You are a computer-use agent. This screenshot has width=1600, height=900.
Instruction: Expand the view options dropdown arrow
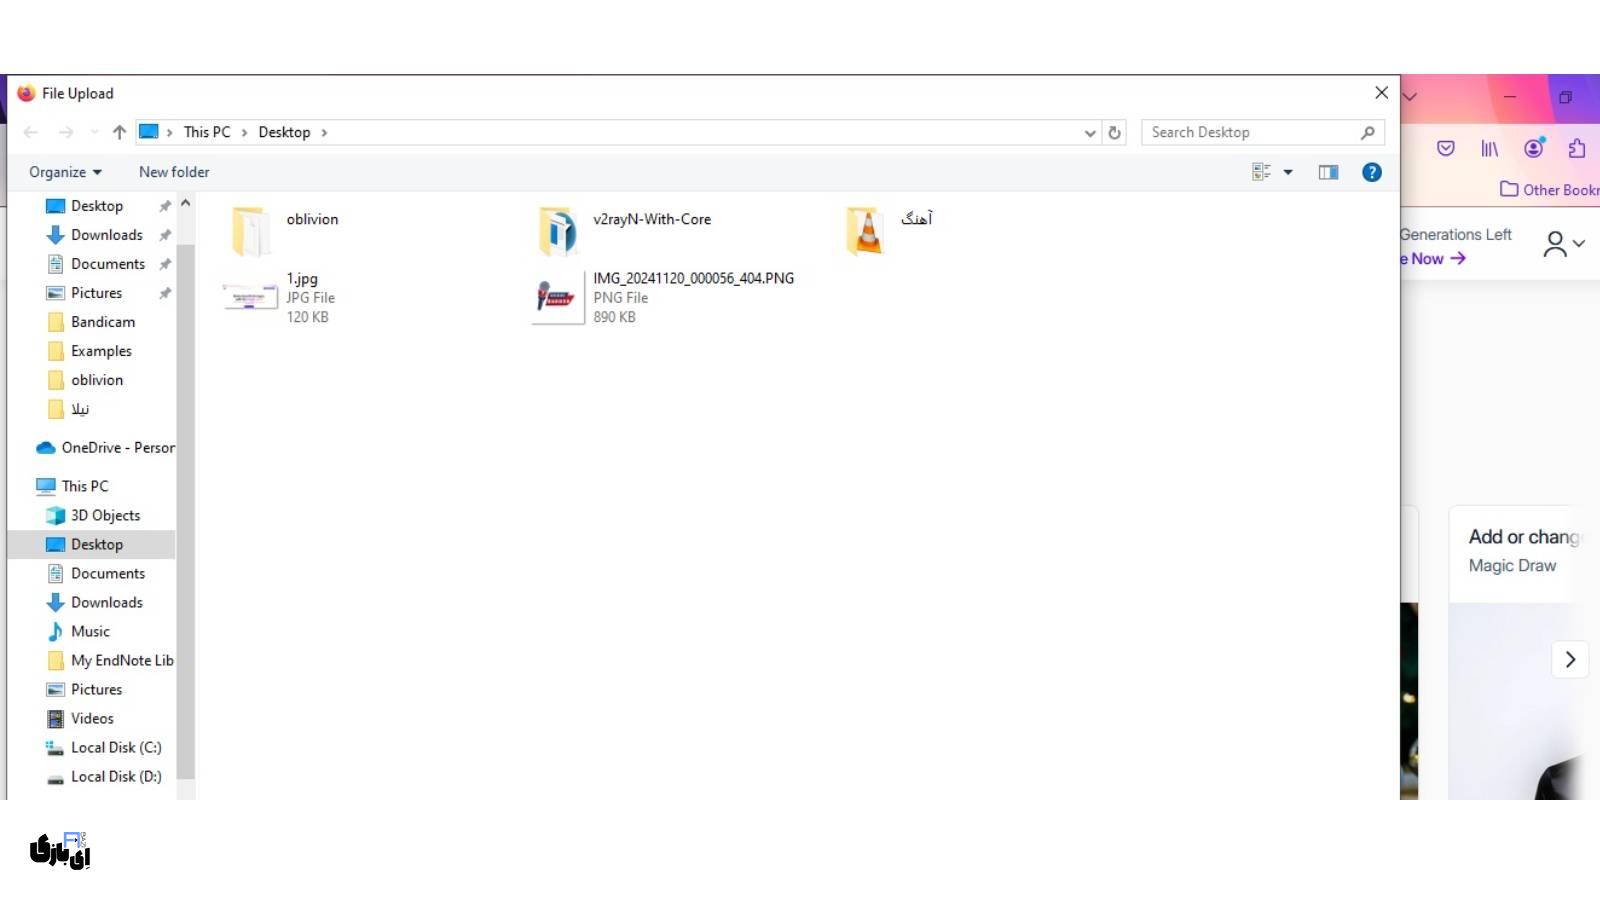pos(1288,172)
